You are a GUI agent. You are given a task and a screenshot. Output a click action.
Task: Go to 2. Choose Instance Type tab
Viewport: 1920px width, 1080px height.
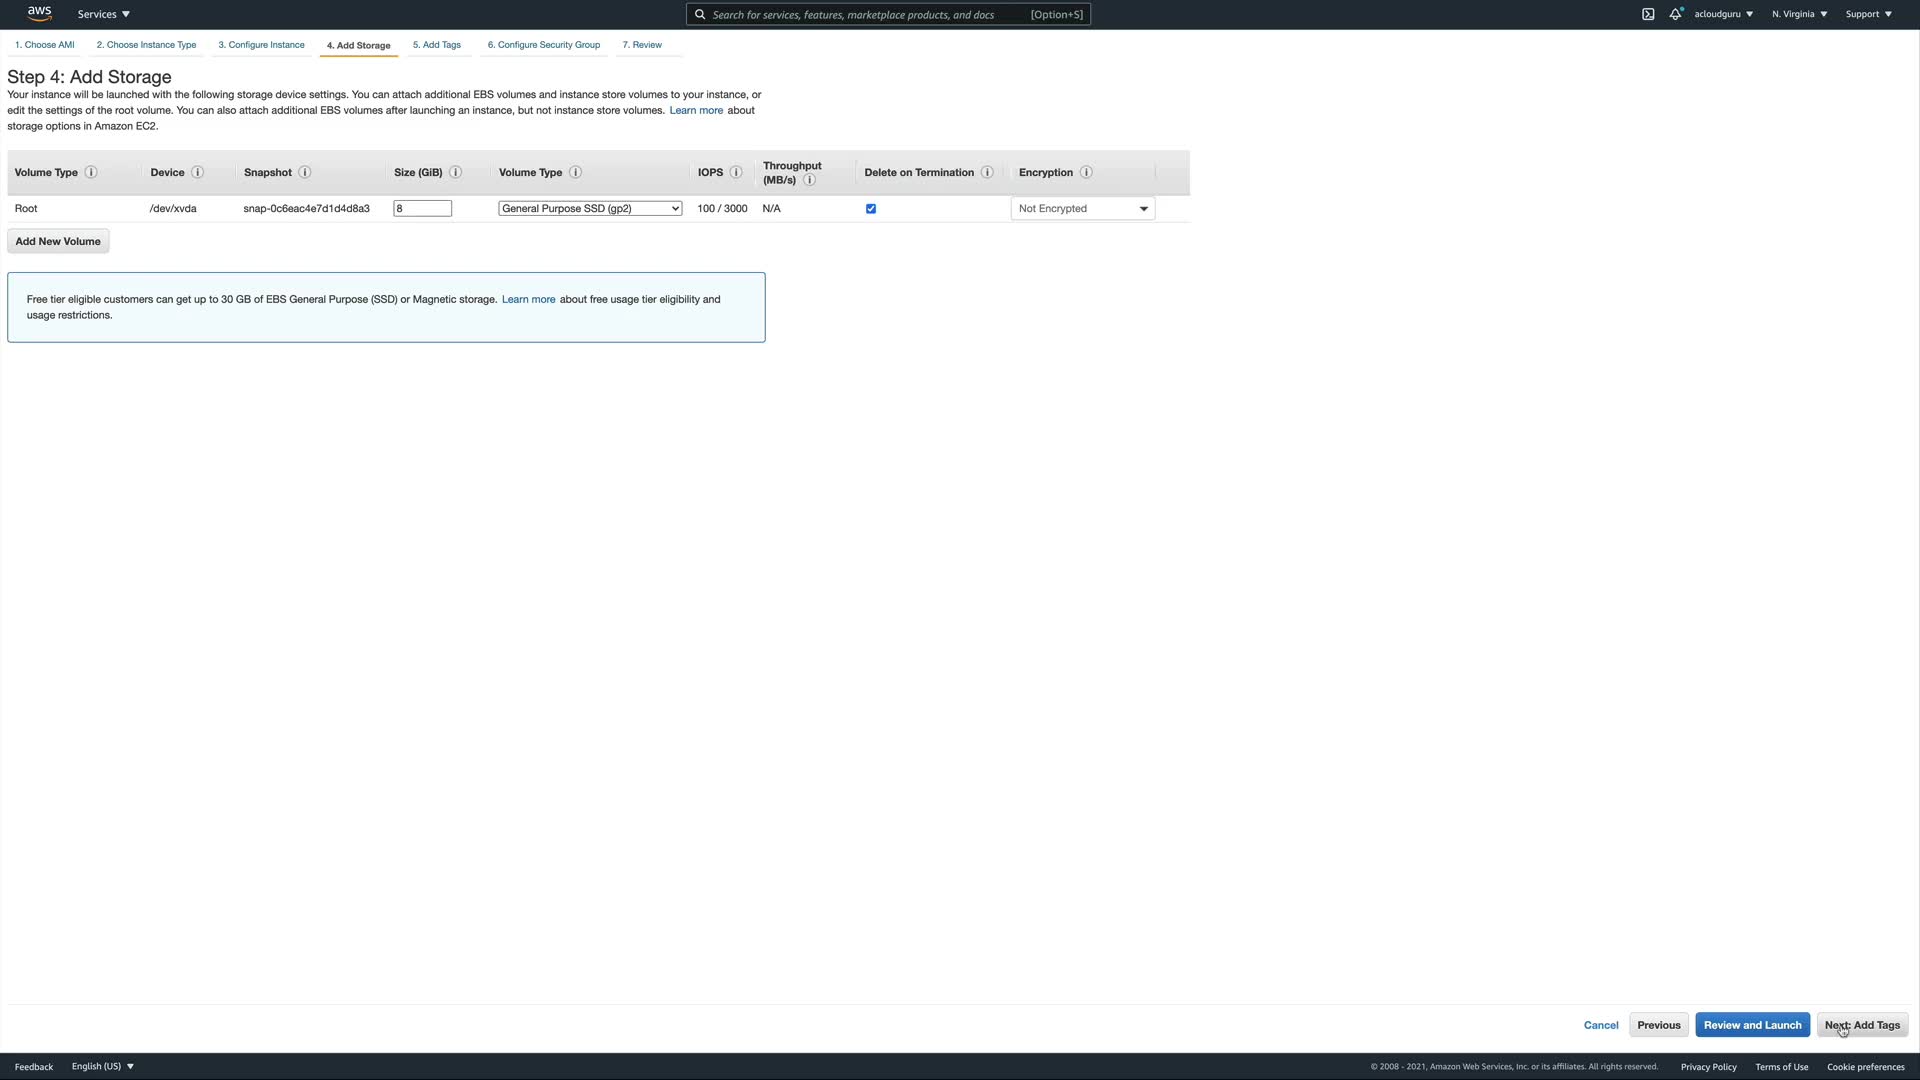pos(146,45)
